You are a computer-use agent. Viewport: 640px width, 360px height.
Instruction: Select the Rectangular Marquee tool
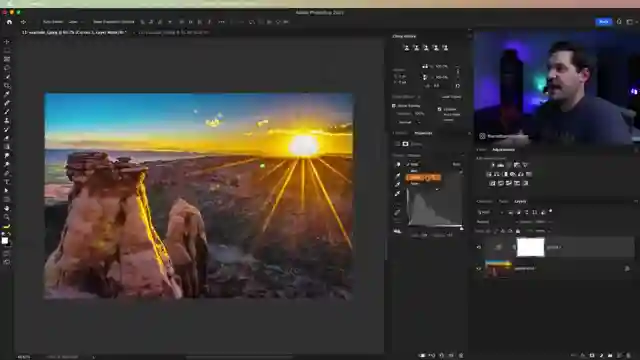pyautogui.click(x=7, y=50)
